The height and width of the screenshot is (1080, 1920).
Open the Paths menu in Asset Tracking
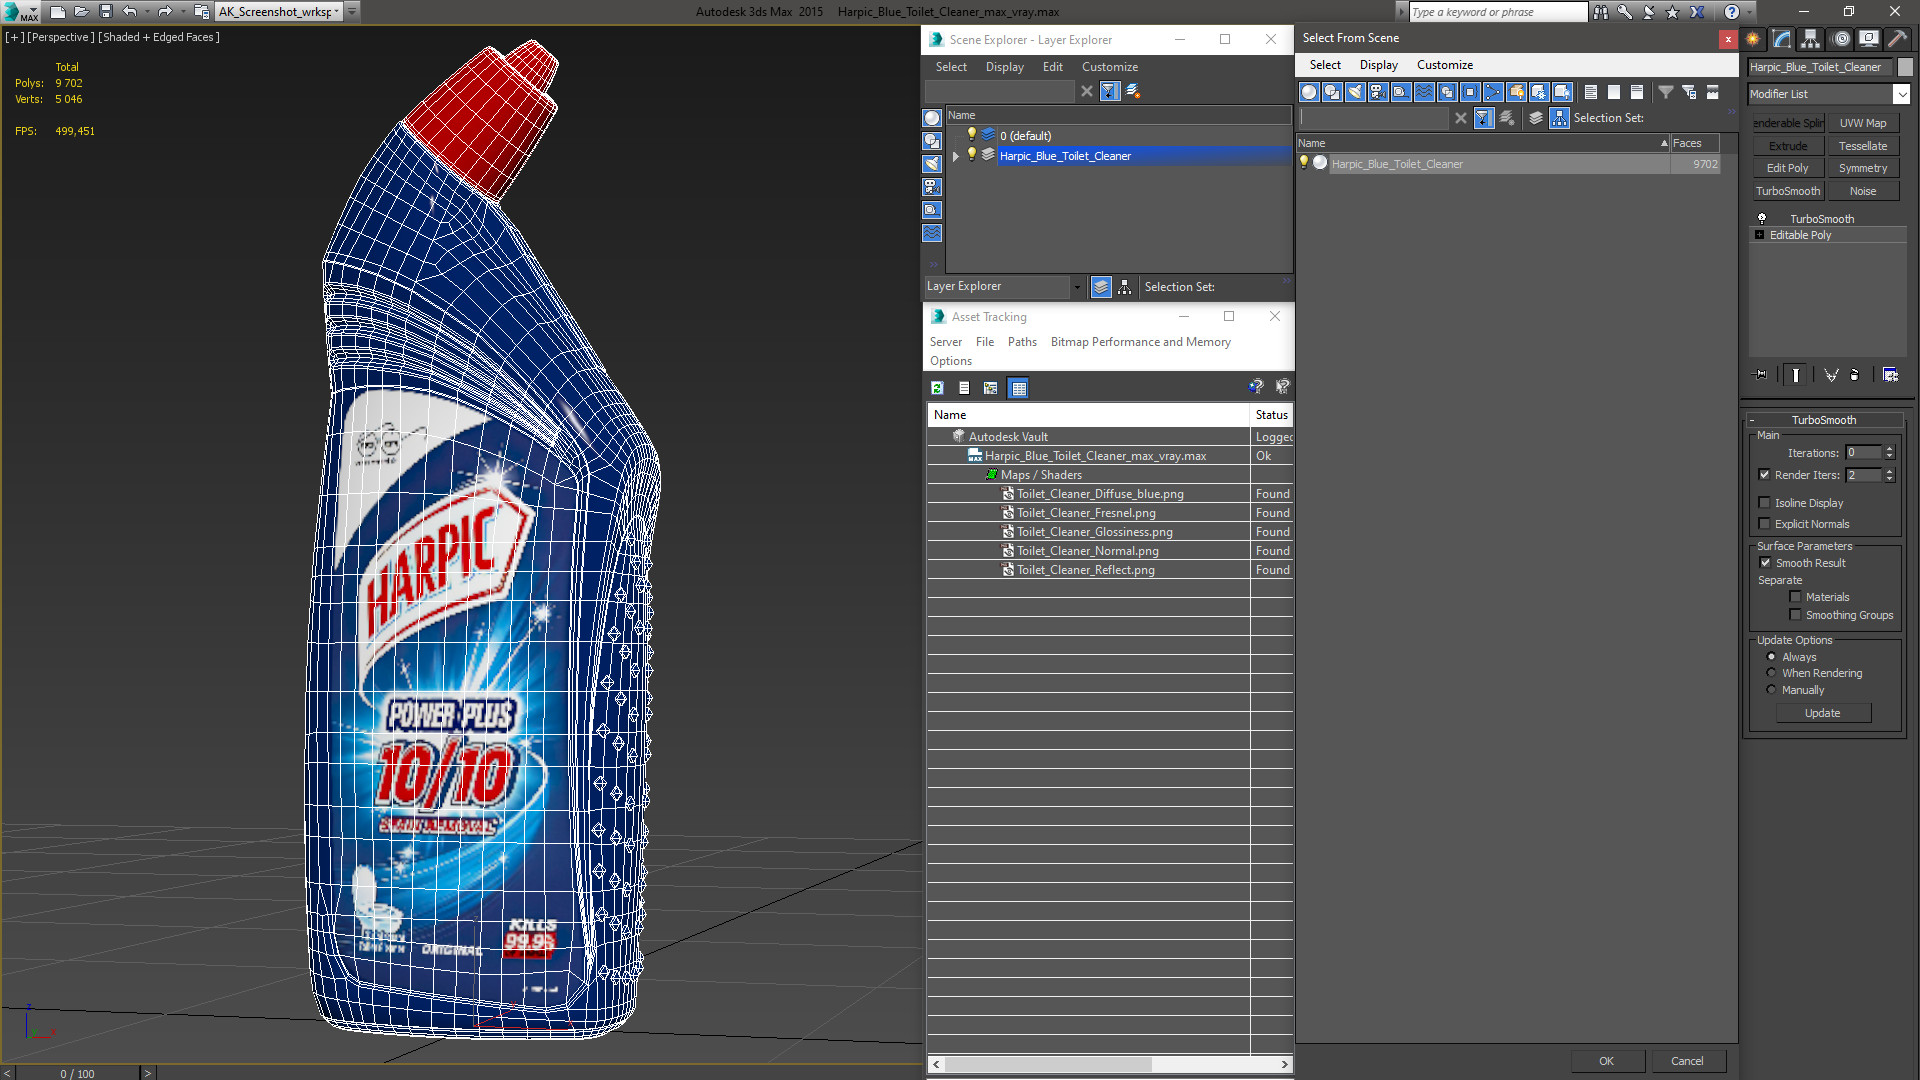coord(1021,342)
